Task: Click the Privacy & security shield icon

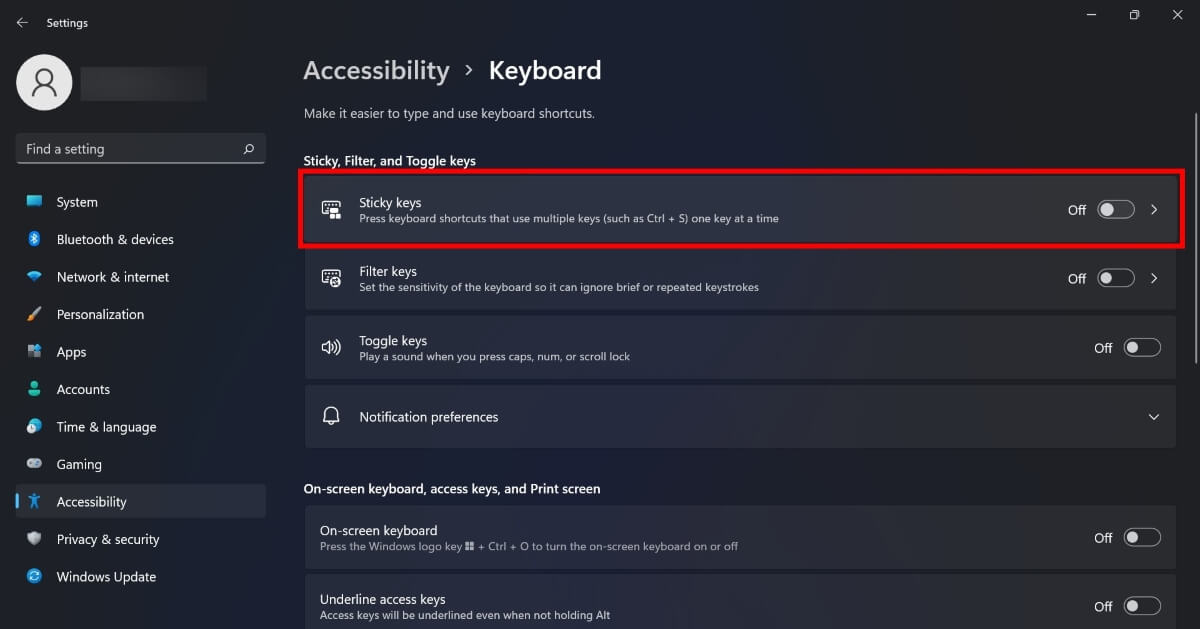Action: click(34, 539)
